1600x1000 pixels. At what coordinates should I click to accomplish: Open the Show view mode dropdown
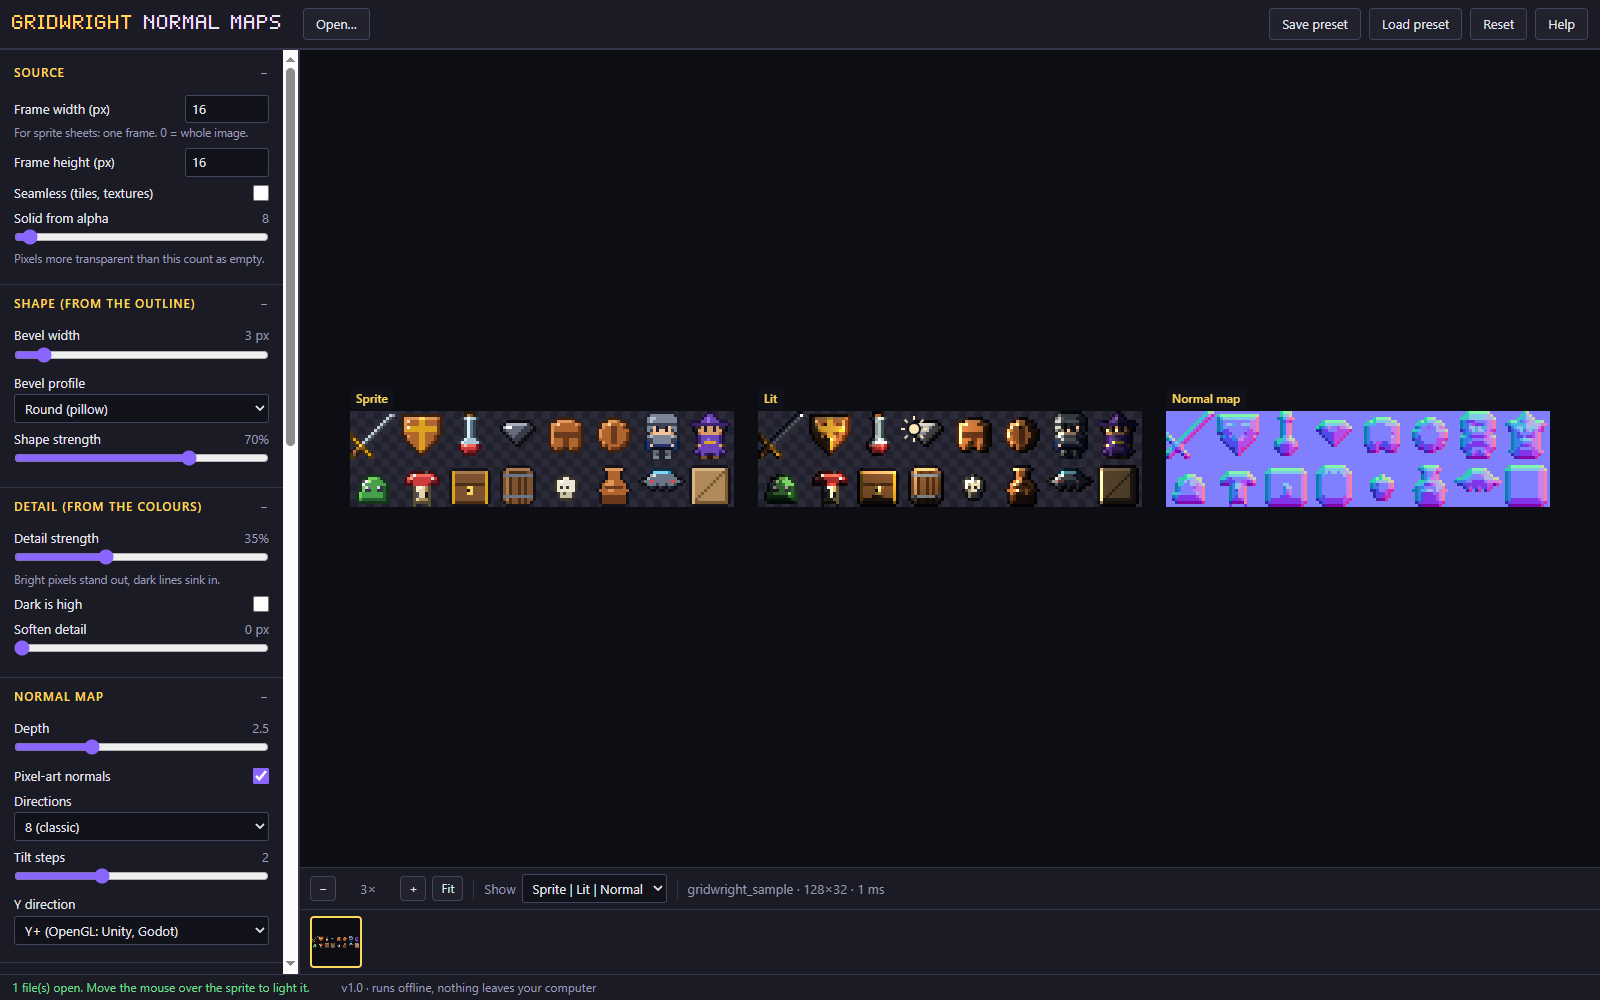pos(594,889)
